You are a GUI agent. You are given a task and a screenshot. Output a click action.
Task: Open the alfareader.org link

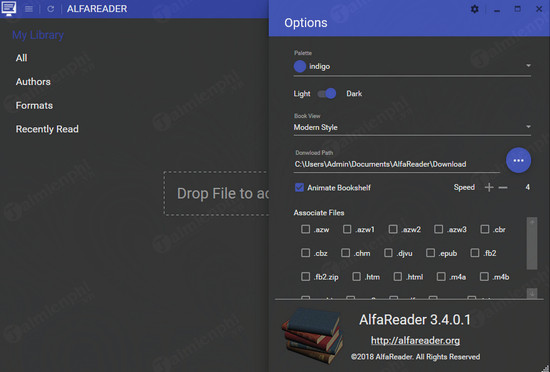click(415, 340)
